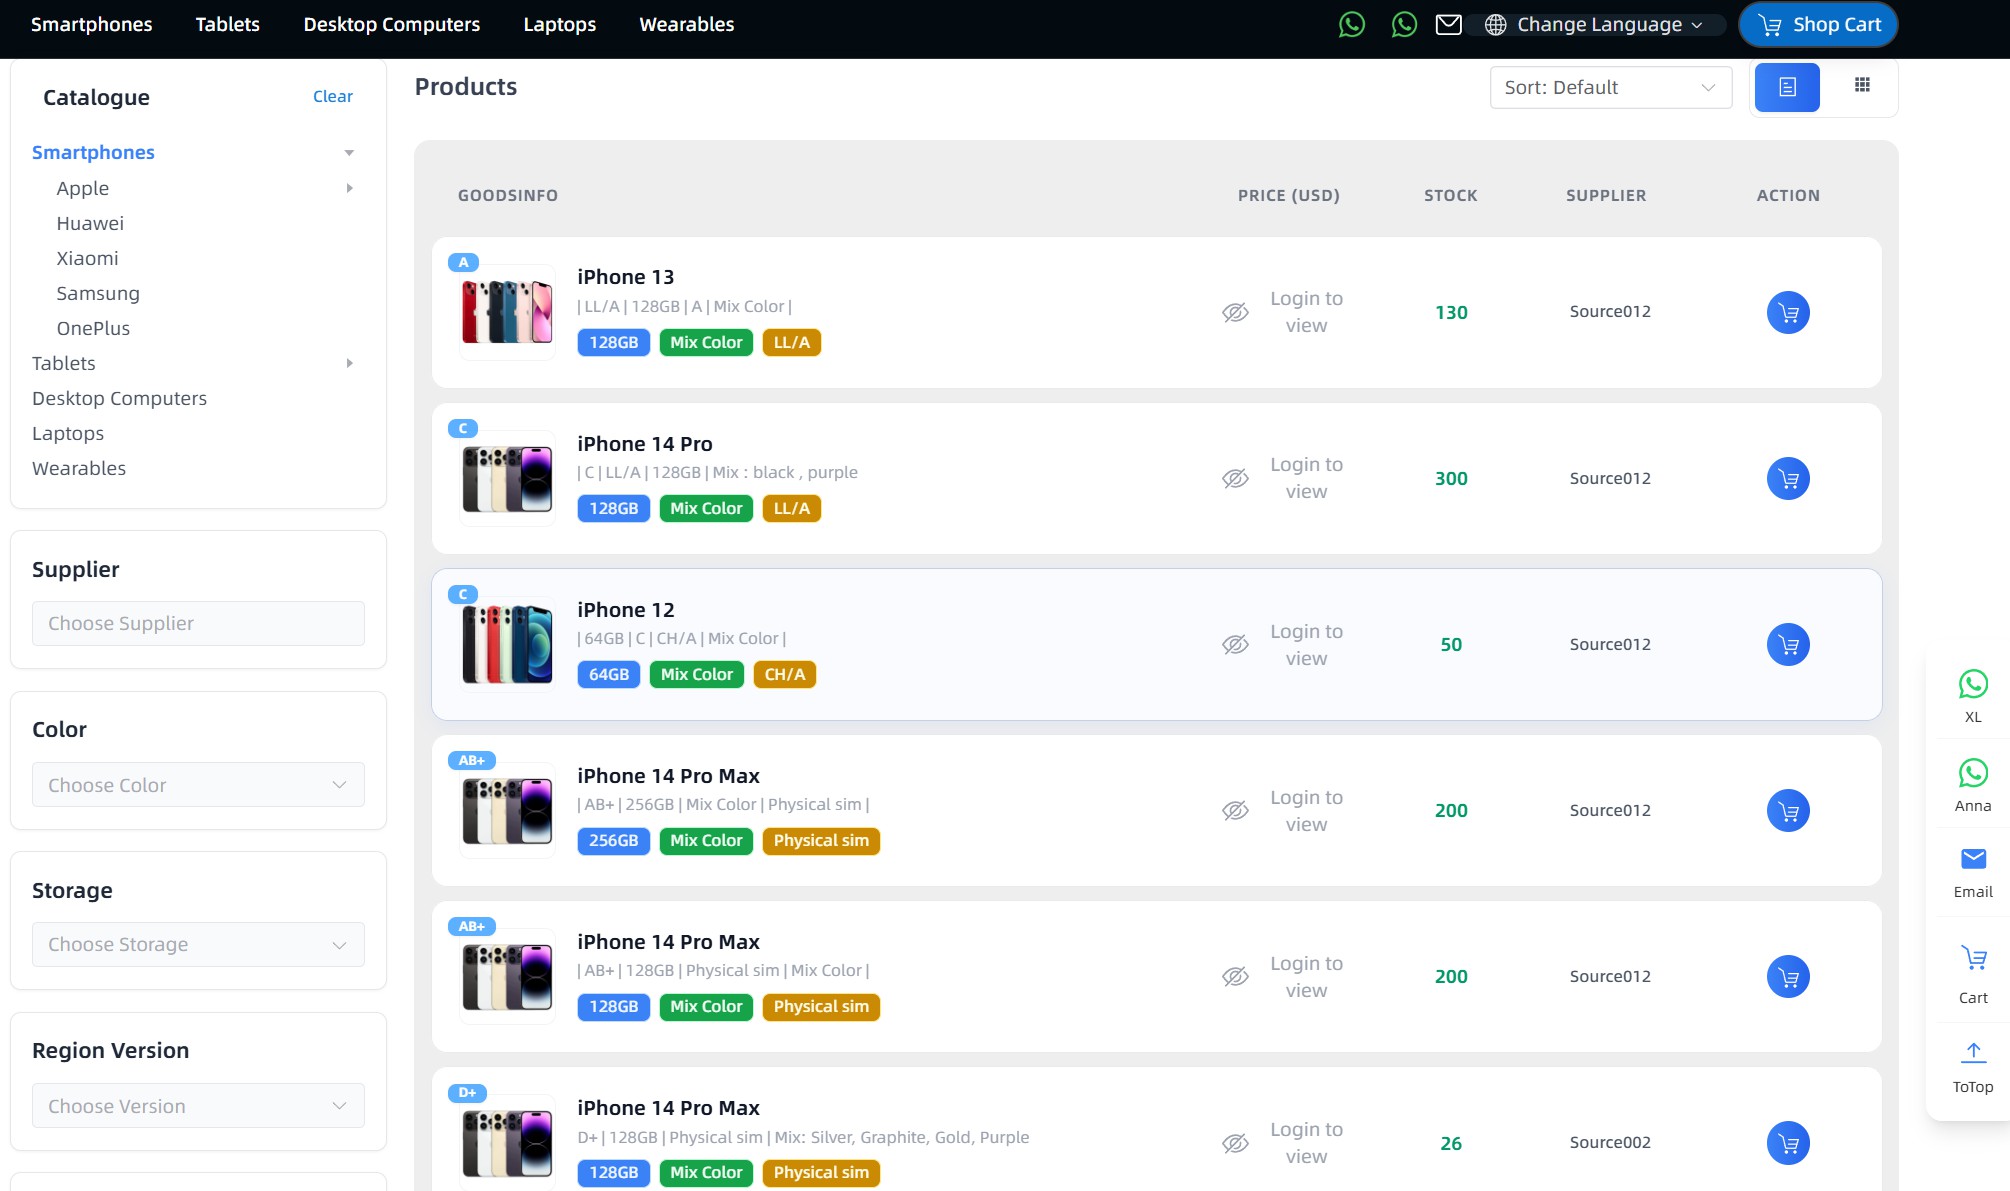Image resolution: width=2010 pixels, height=1191 pixels.
Task: Open the Shop Cart button
Action: click(x=1818, y=24)
